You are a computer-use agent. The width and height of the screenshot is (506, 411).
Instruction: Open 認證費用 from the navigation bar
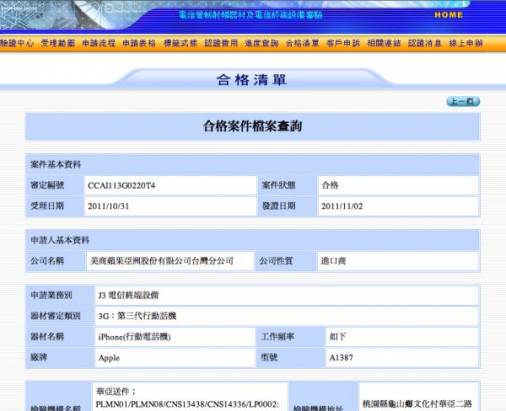coord(221,43)
